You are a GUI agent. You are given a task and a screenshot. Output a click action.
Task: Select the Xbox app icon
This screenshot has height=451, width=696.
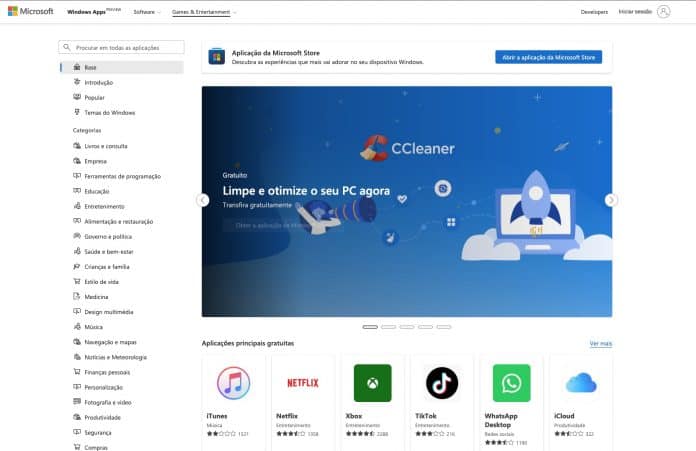[372, 382]
